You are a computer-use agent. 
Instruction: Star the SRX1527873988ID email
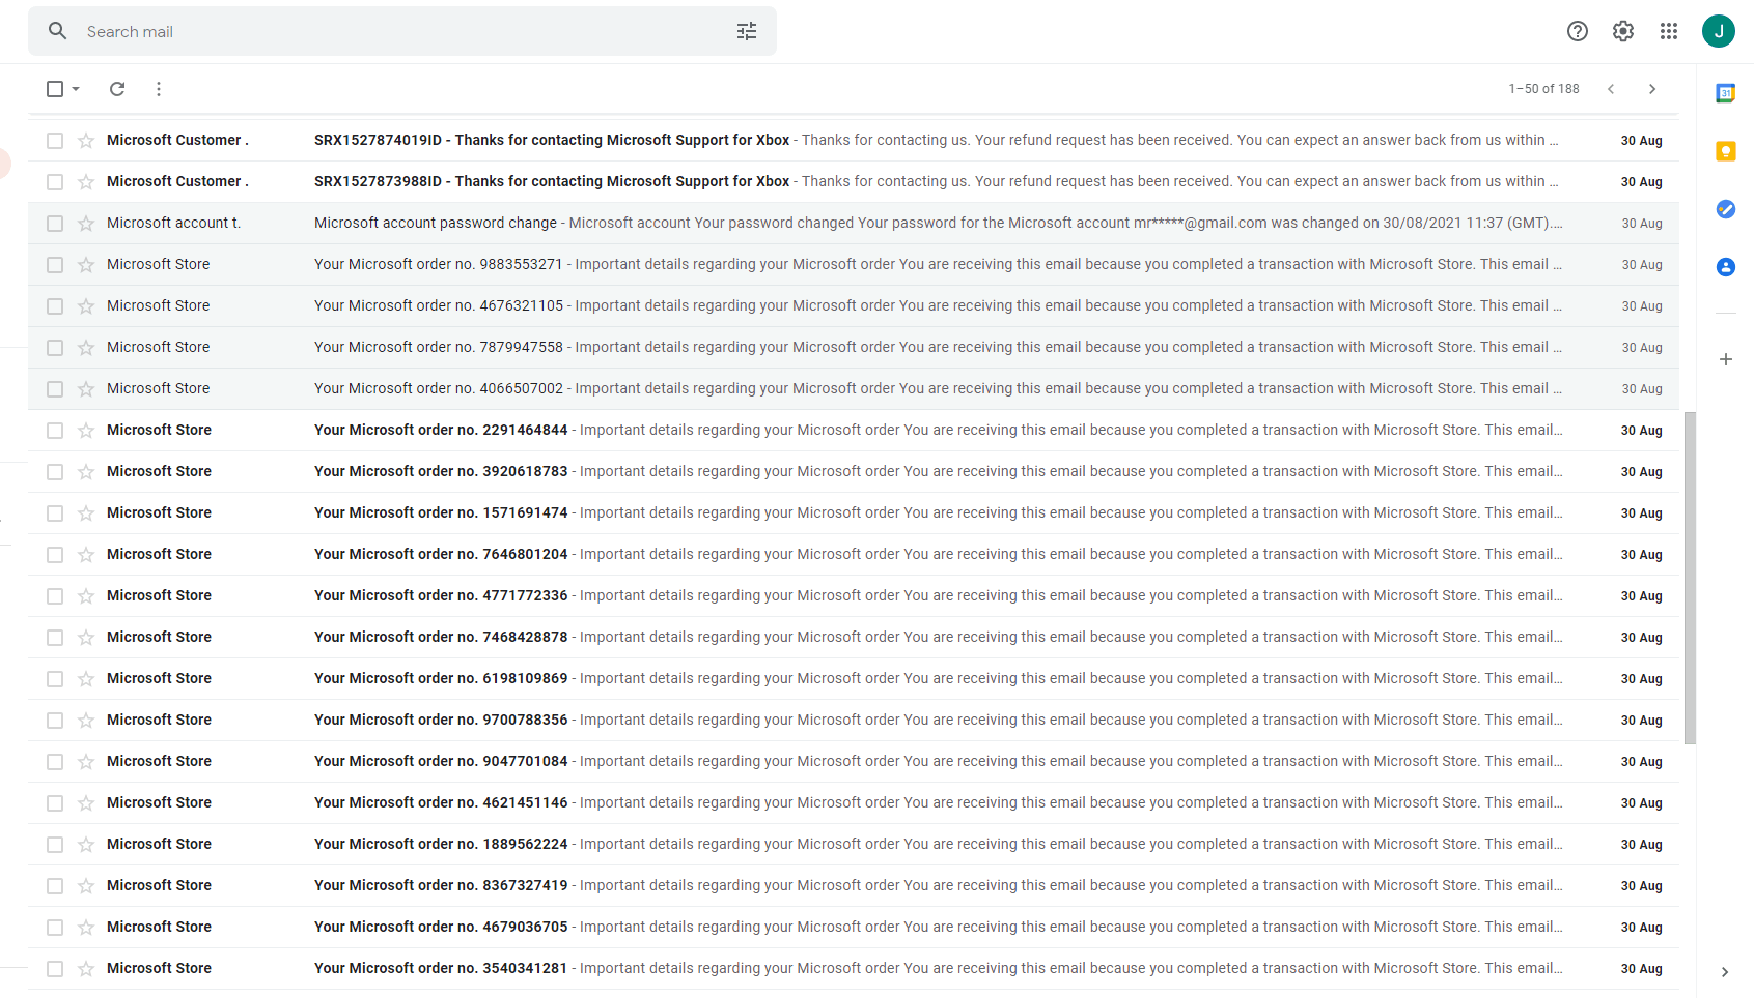[86, 182]
